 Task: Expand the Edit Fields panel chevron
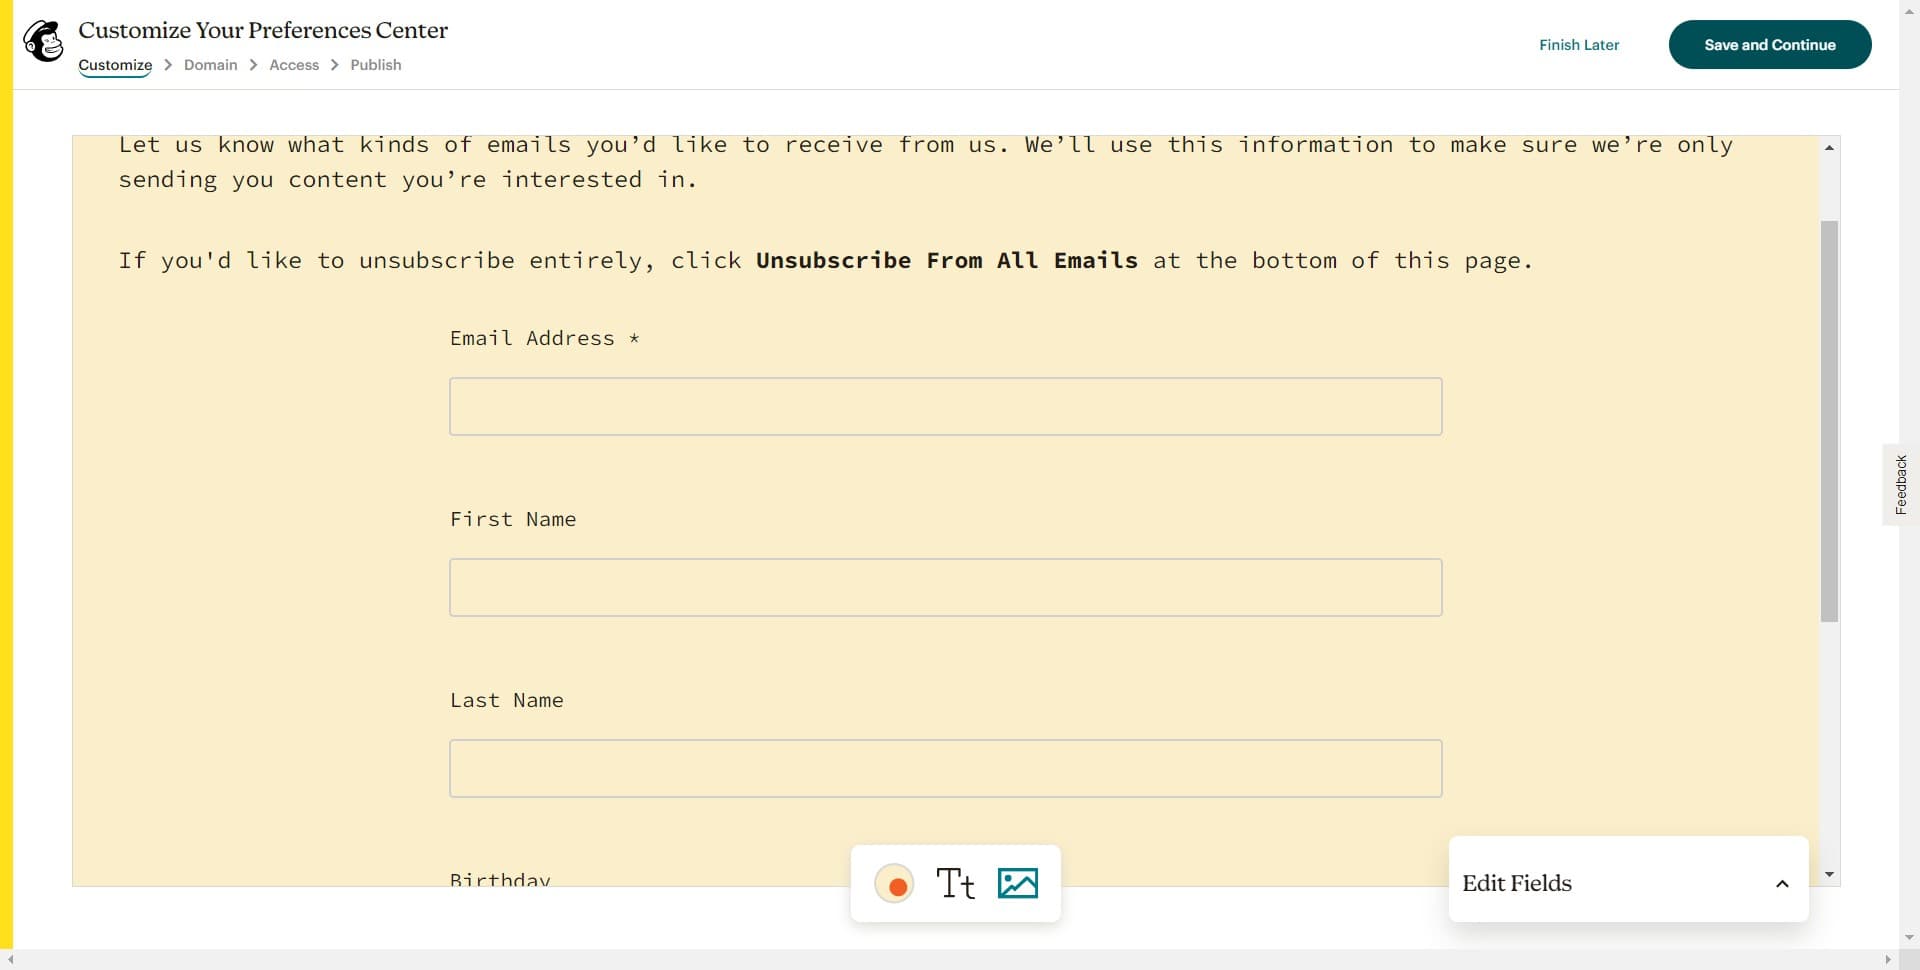point(1782,884)
